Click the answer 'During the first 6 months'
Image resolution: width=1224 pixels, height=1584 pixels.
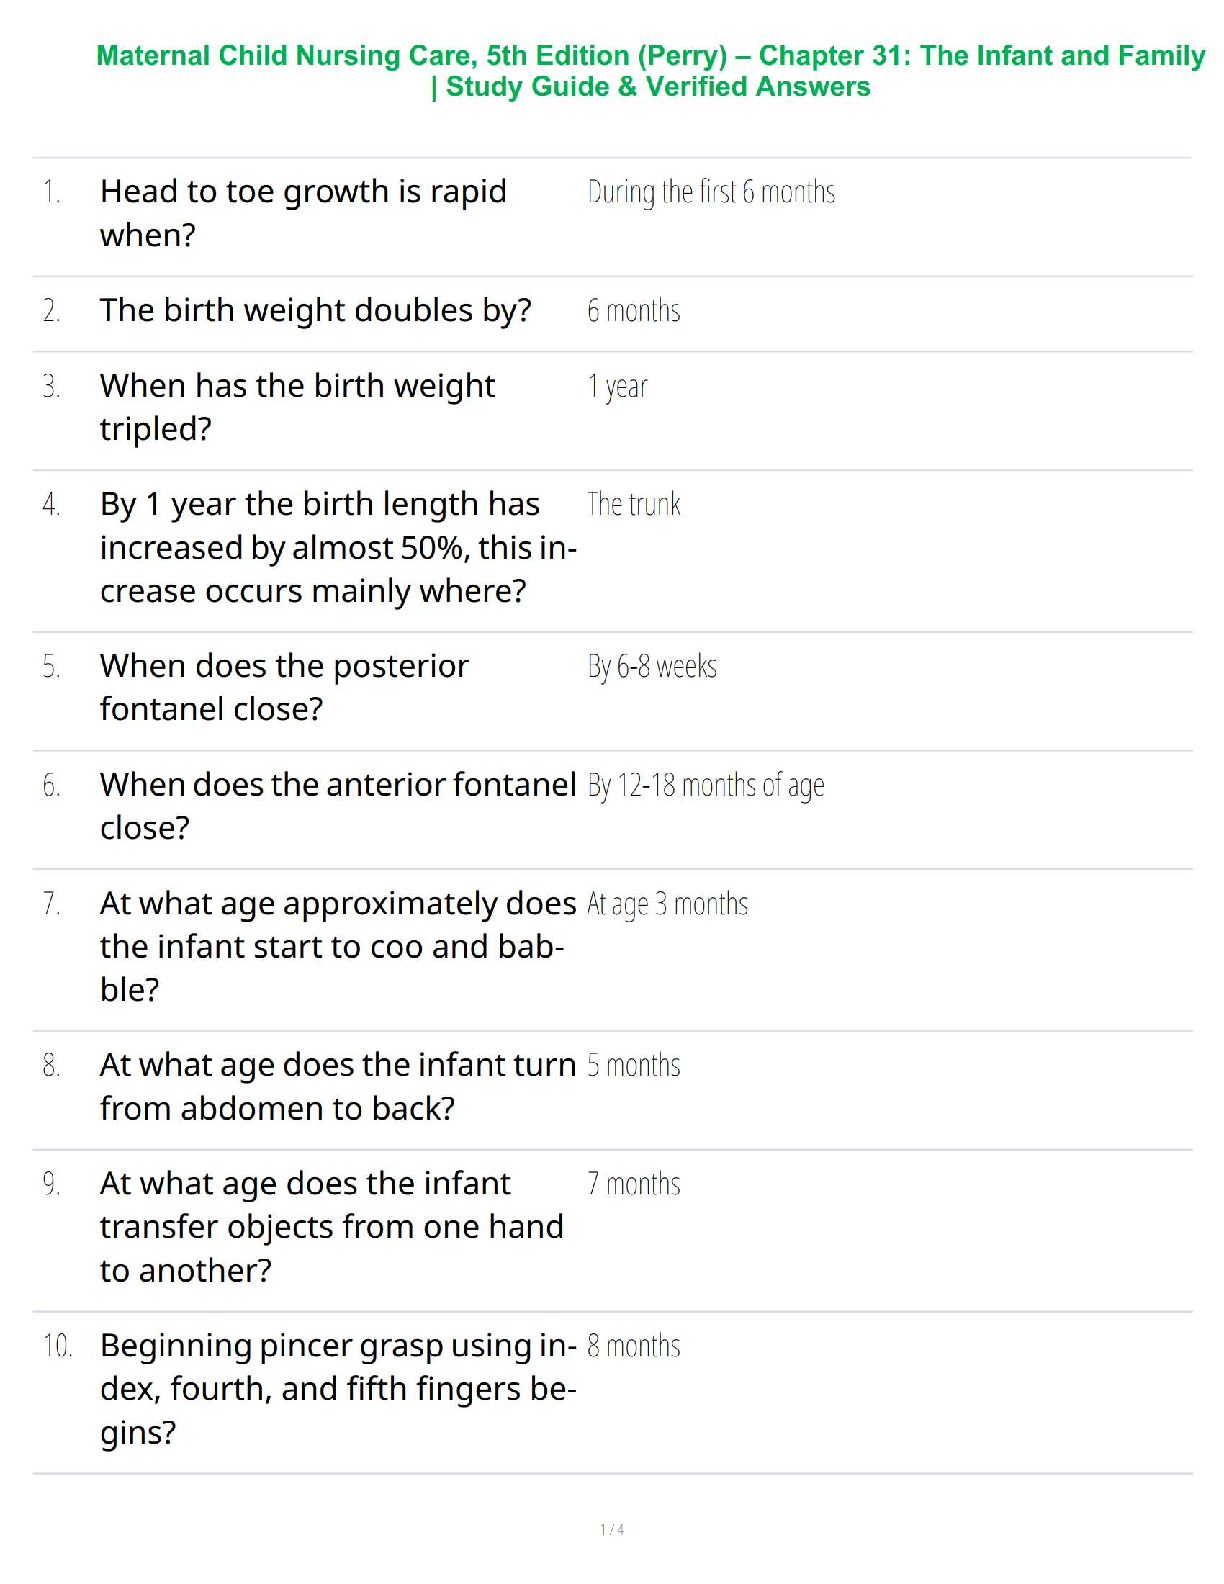(x=711, y=191)
